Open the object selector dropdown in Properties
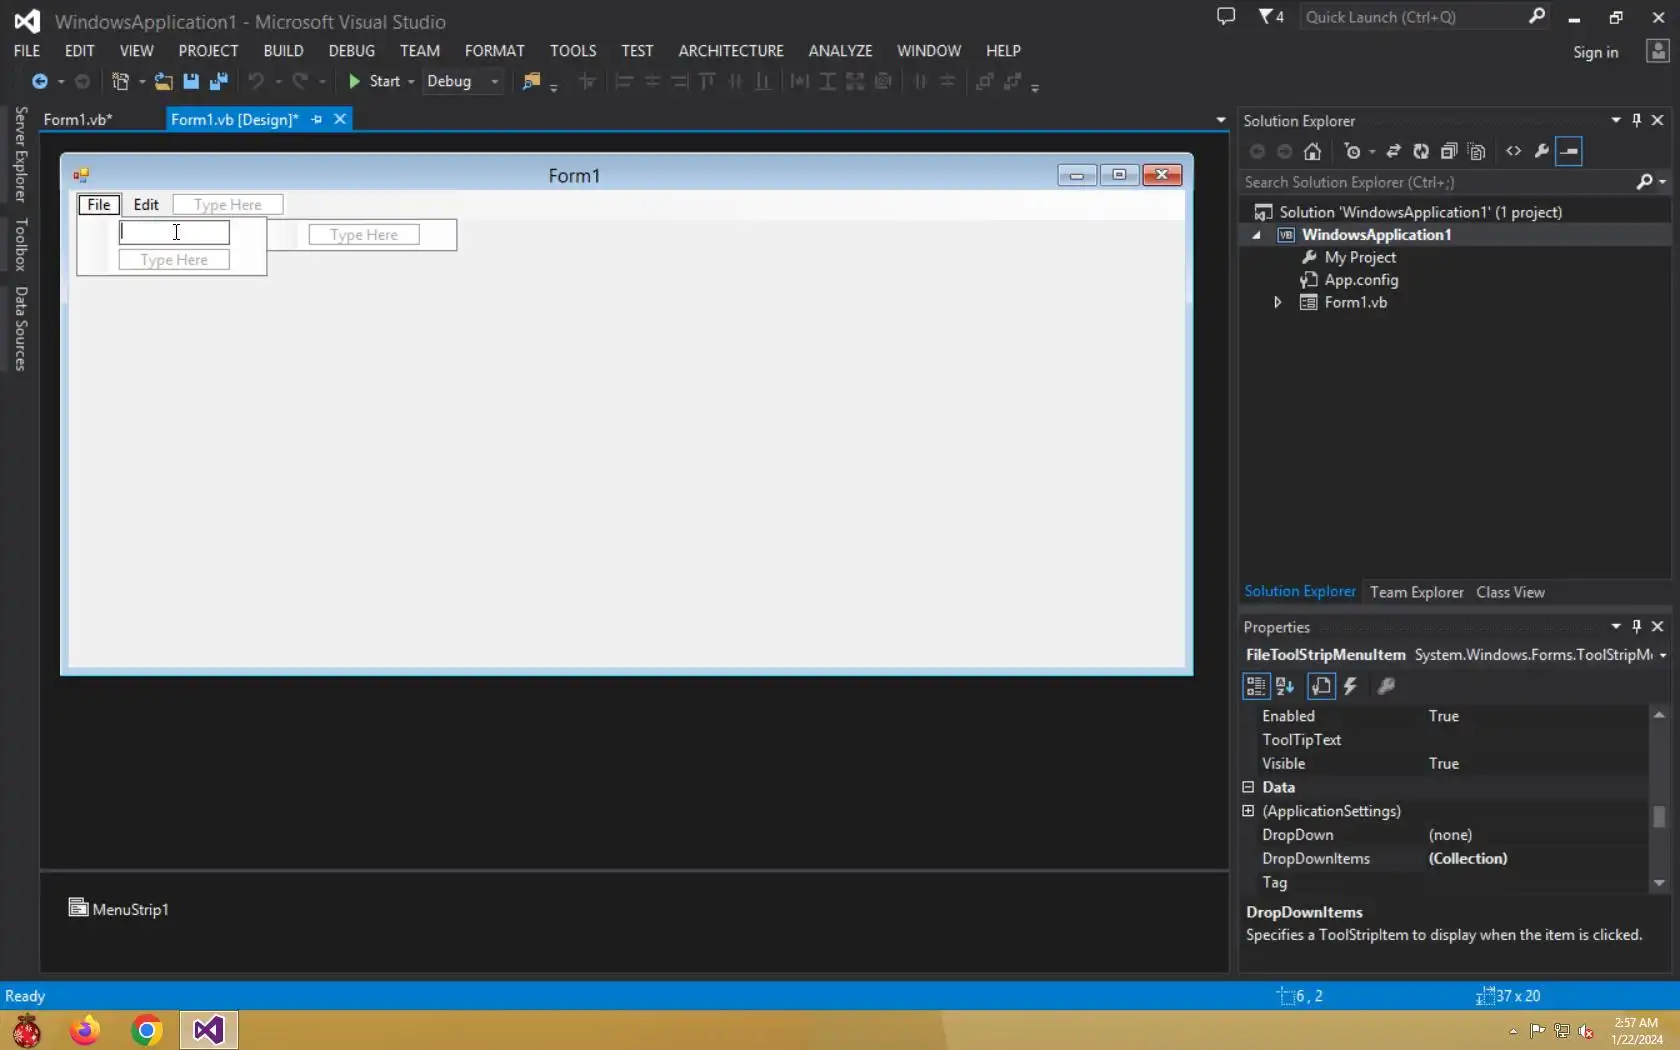1680x1050 pixels. pyautogui.click(x=1663, y=656)
